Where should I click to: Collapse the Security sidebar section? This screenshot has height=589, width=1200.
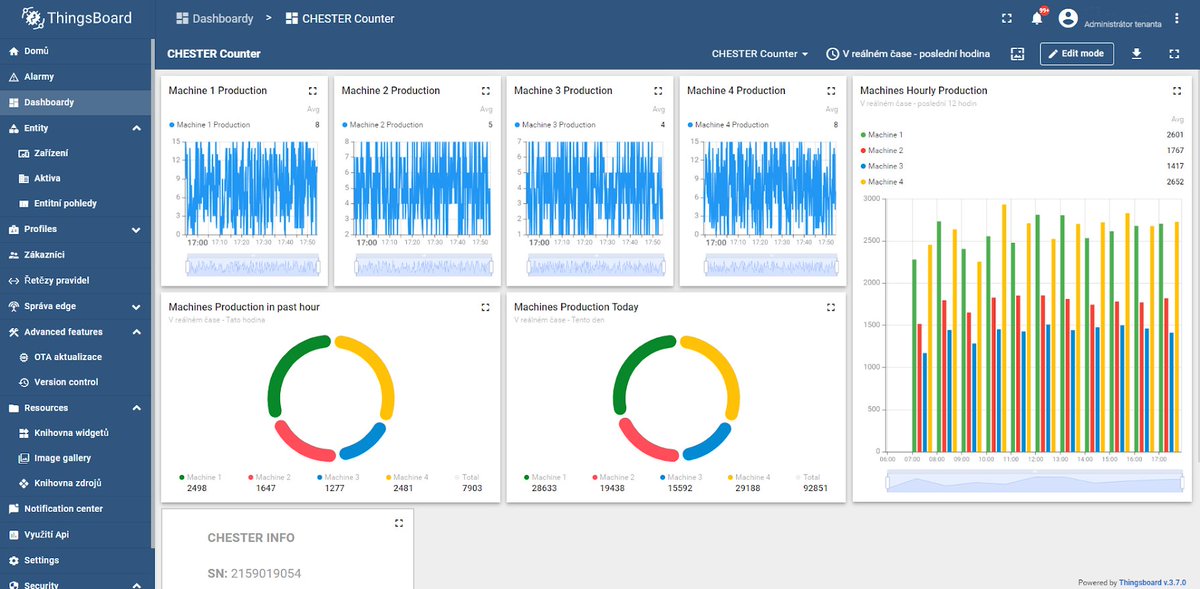coord(136,584)
